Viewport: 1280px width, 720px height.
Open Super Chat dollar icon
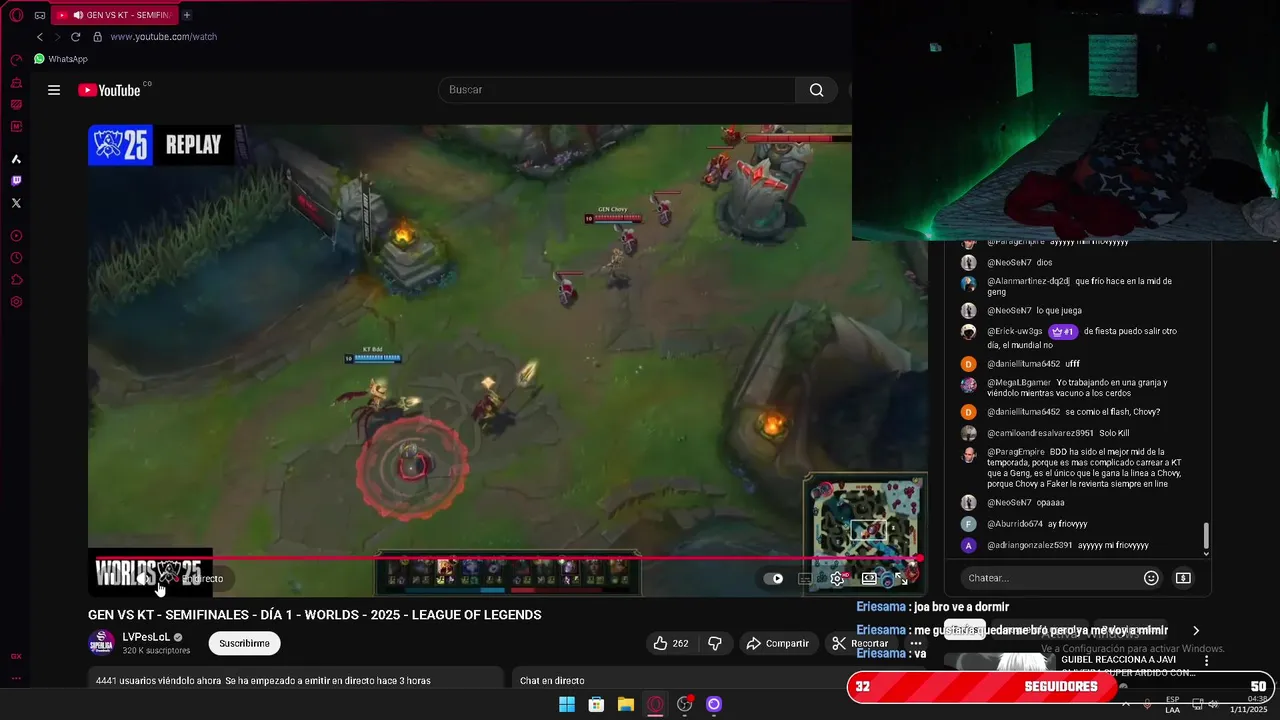point(1183,578)
